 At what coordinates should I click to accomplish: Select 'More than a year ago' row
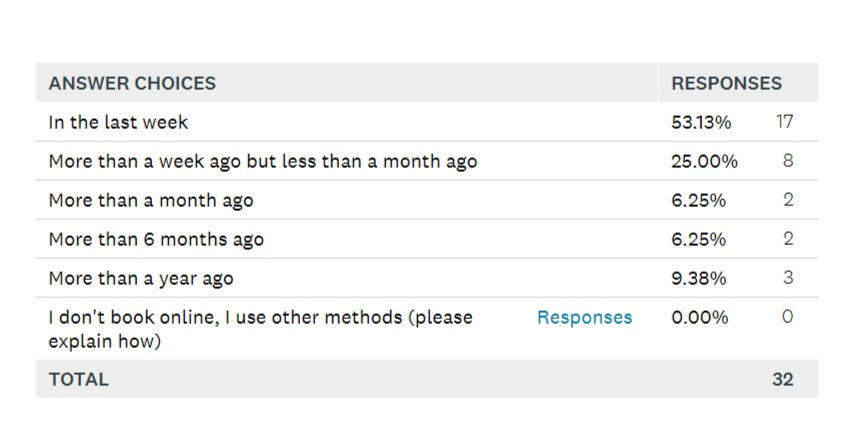coord(141,279)
